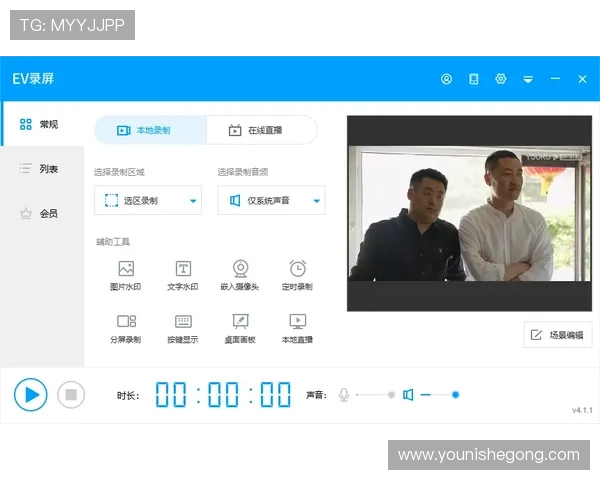600x480 pixels.
Task: Open the 桌面画板 tool
Action: coord(240,329)
